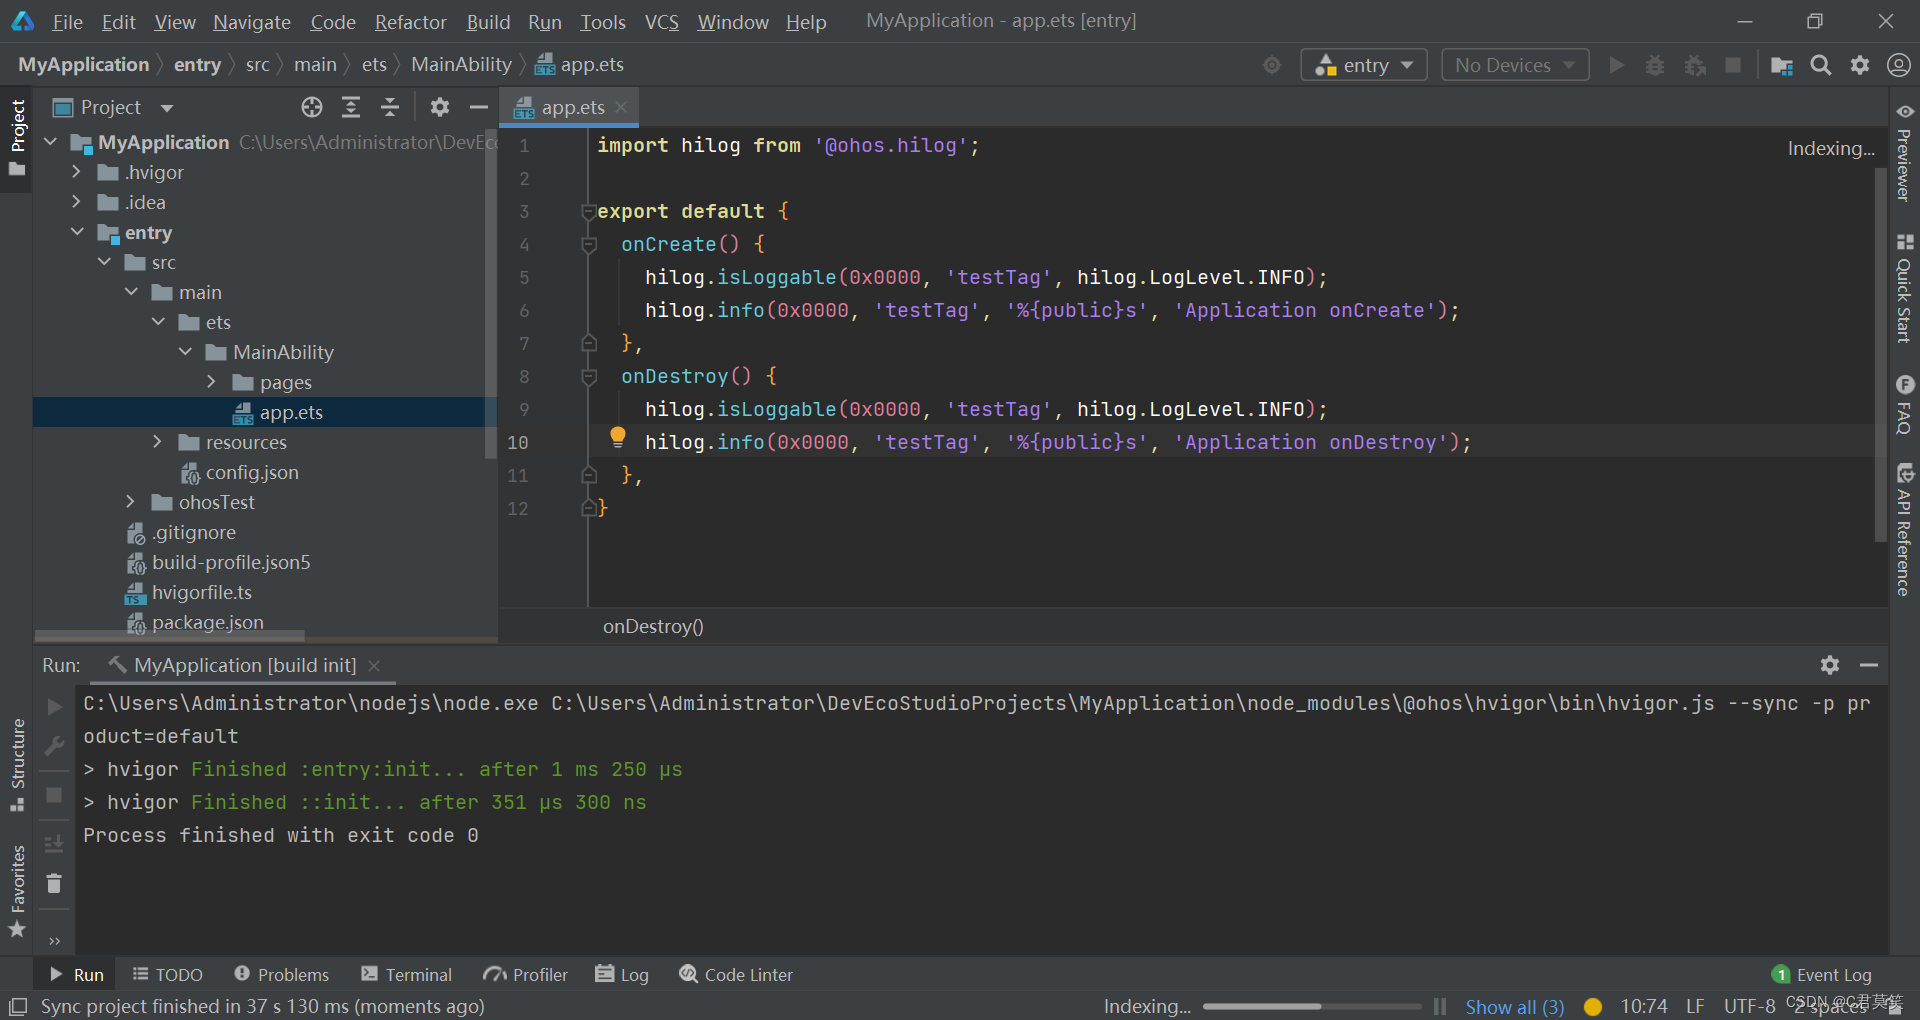Image resolution: width=1920 pixels, height=1020 pixels.
Task: Open the Code Linter tool tab
Action: click(735, 974)
